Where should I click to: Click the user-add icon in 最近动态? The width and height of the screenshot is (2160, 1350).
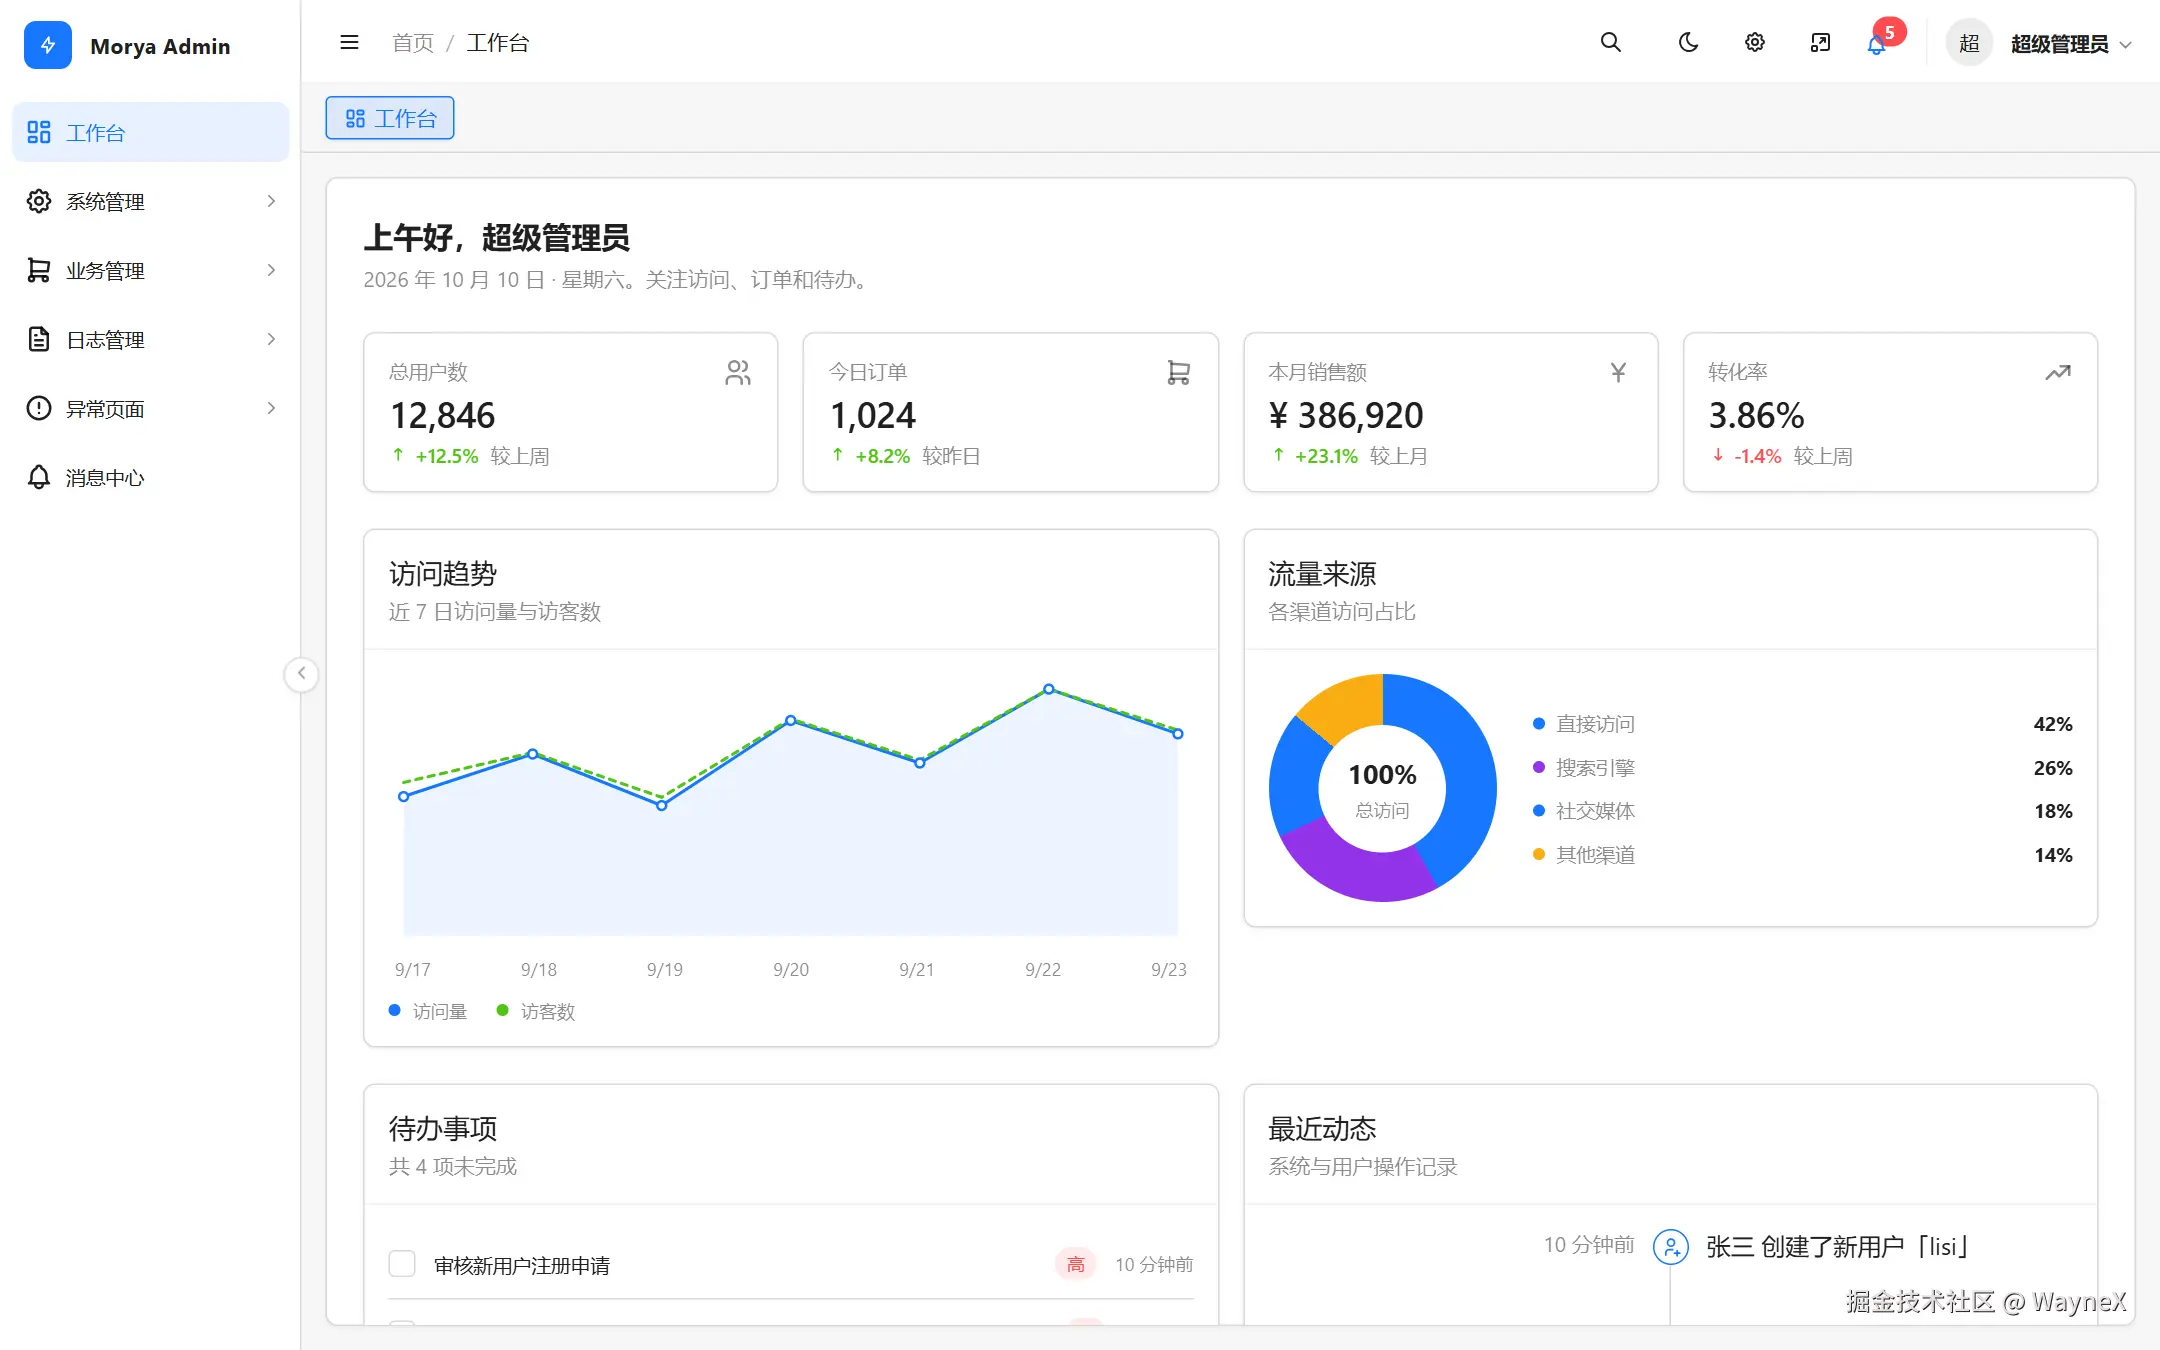(1671, 1246)
